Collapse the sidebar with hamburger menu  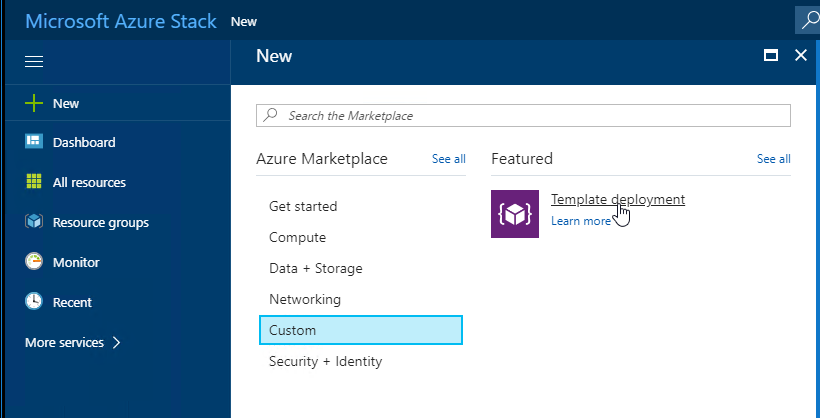point(34,62)
